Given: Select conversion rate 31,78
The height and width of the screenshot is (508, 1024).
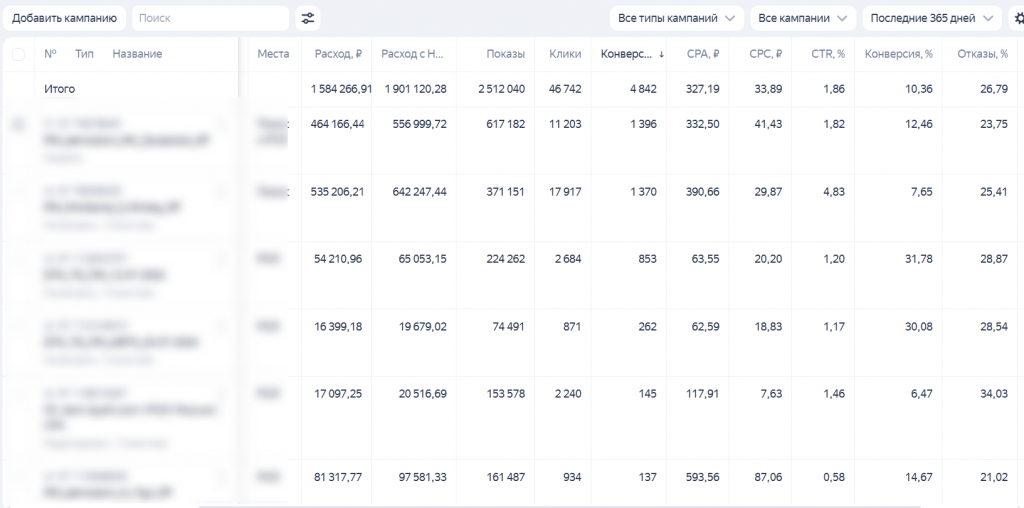Looking at the screenshot, I should click(919, 259).
